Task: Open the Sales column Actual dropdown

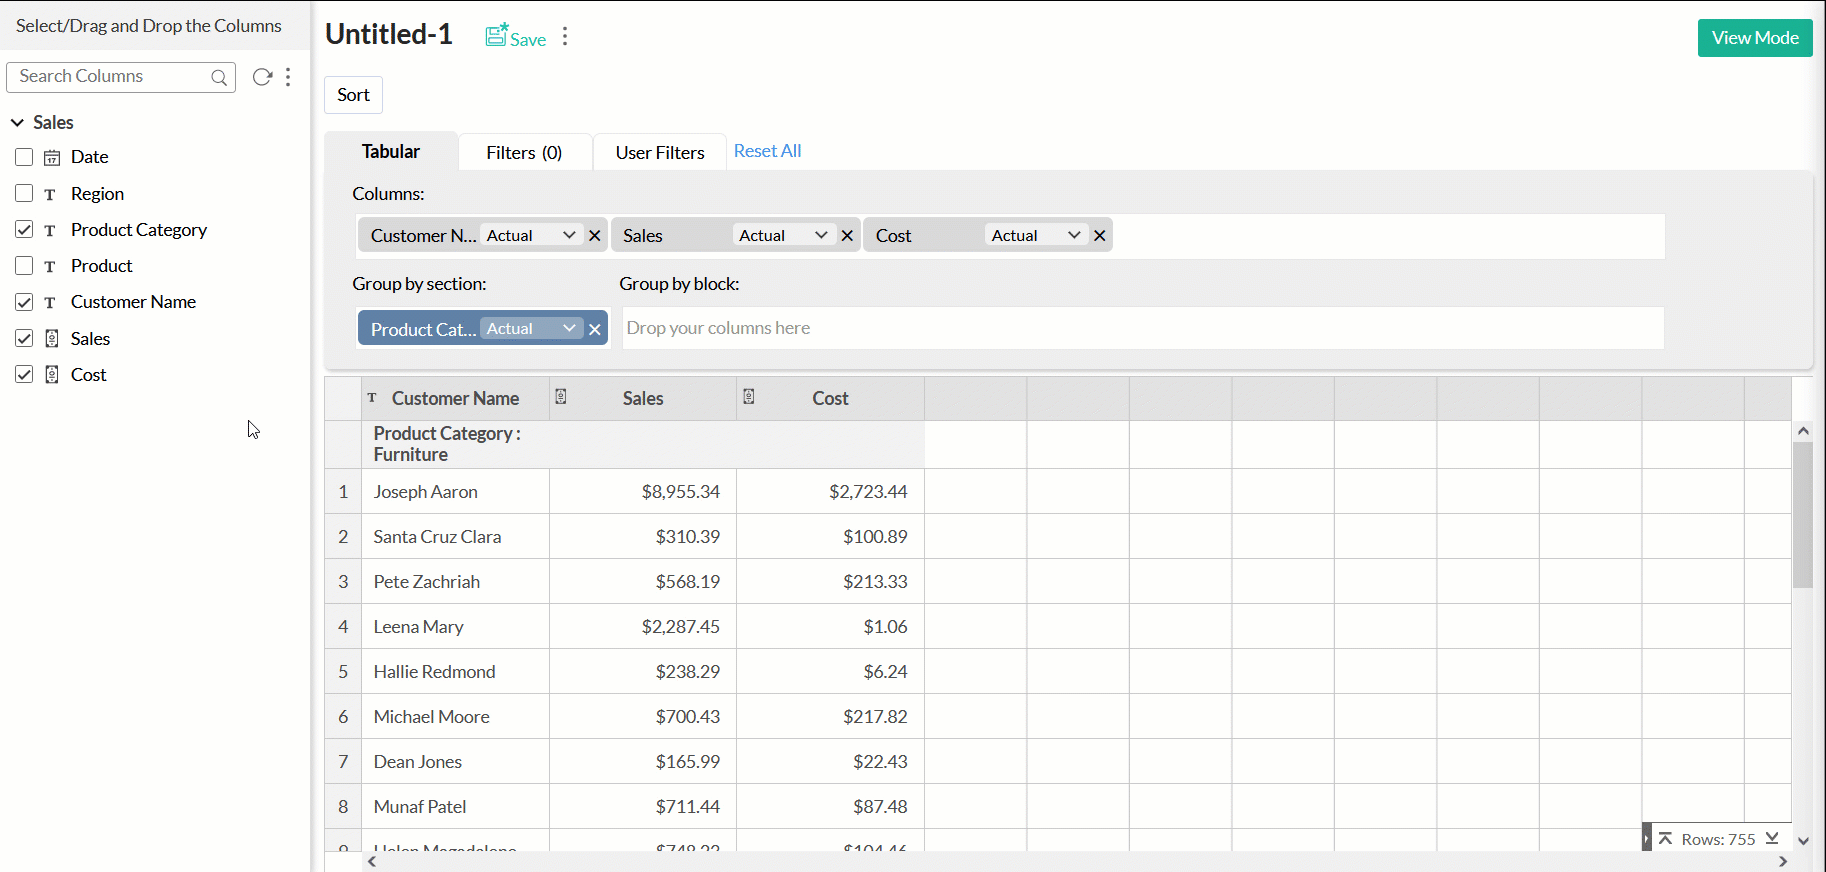Action: [x=783, y=235]
